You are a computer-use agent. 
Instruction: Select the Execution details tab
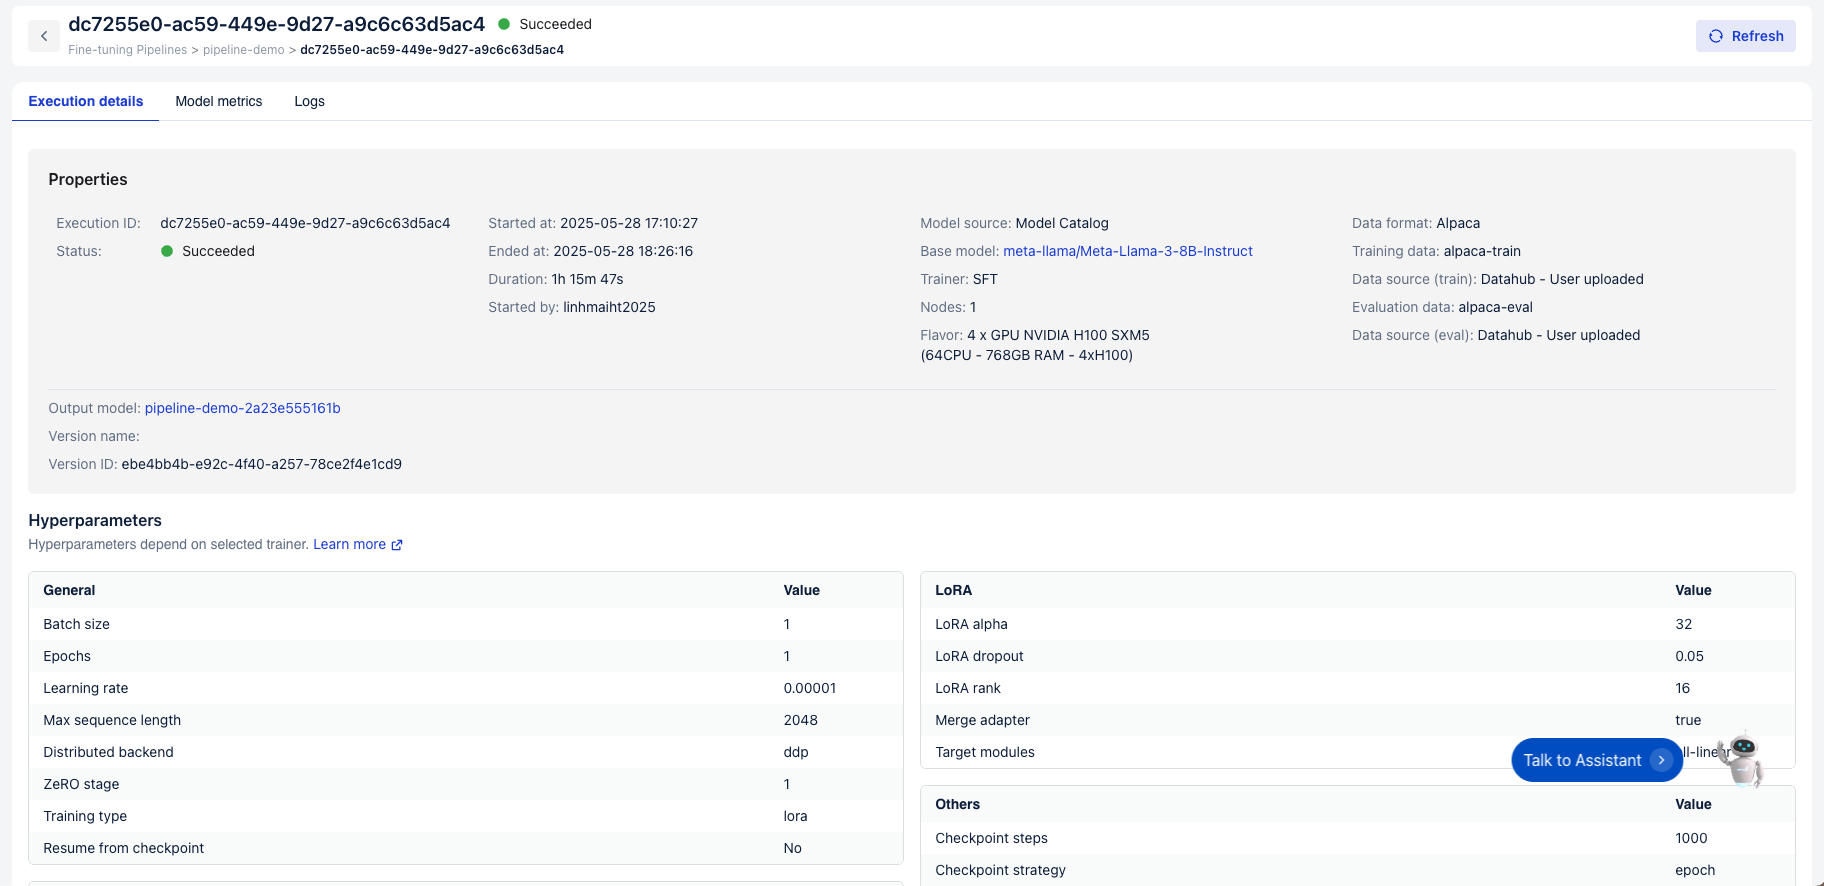point(86,101)
